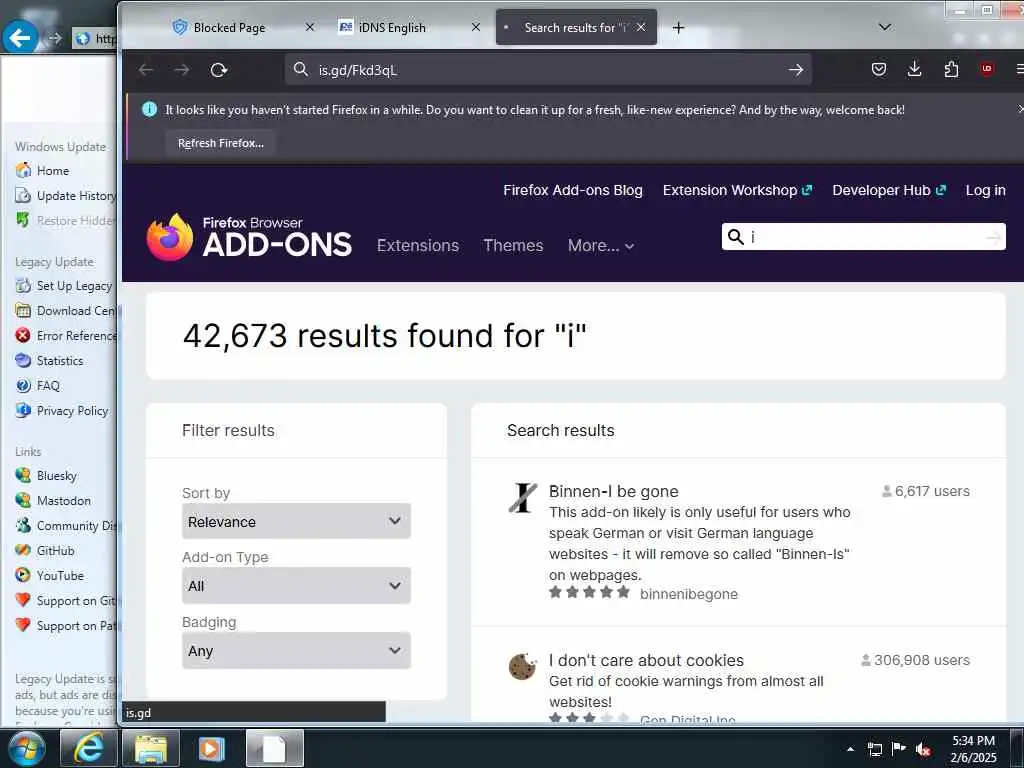This screenshot has height=768, width=1024.
Task: Show hidden system tray icons
Action: tap(850, 749)
